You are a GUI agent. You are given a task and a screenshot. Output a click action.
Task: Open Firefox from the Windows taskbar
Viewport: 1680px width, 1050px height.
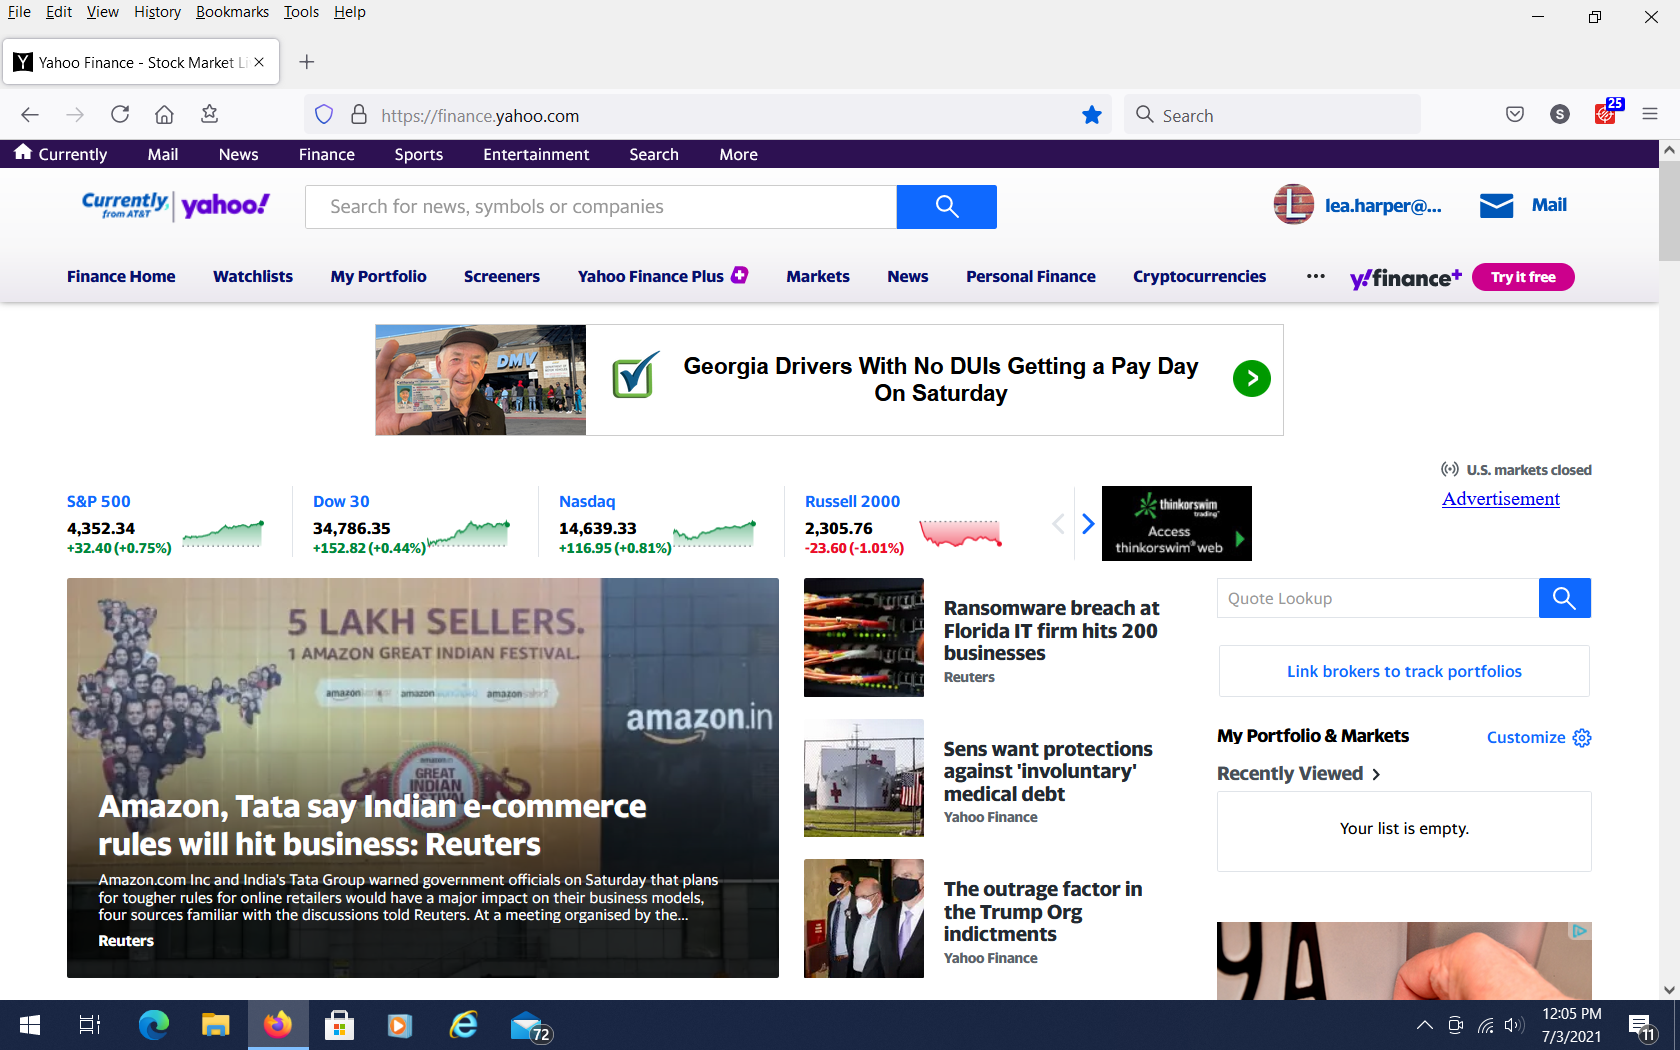[x=278, y=1025]
